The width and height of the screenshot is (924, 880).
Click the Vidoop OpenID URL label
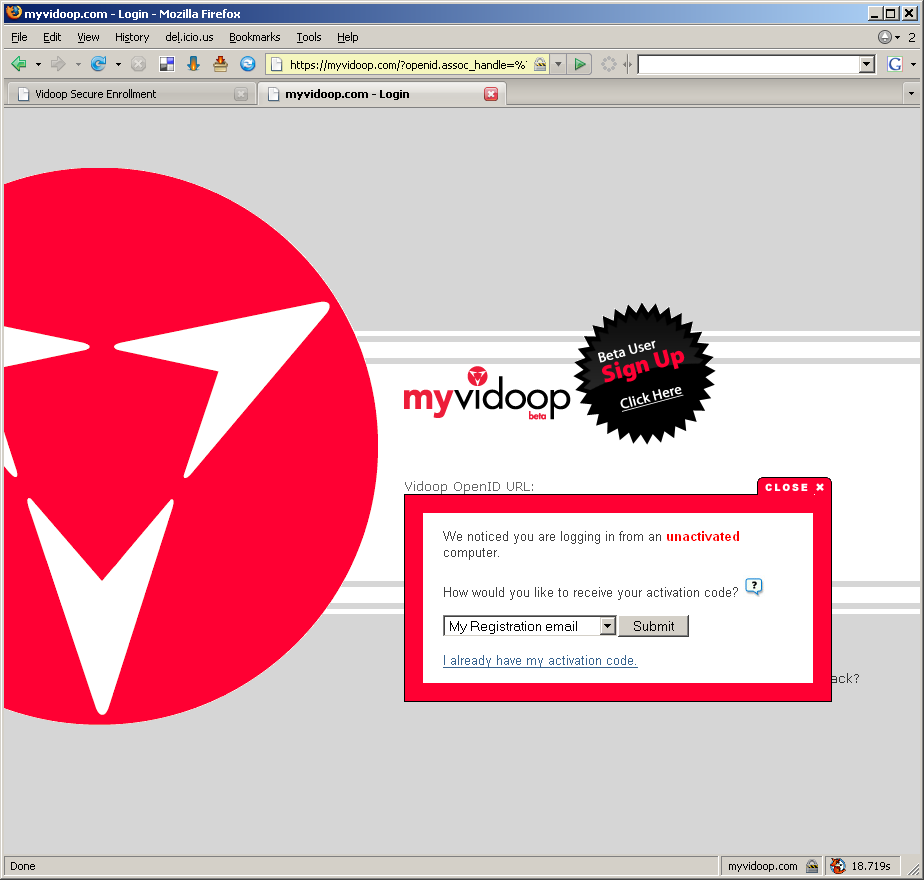click(469, 486)
